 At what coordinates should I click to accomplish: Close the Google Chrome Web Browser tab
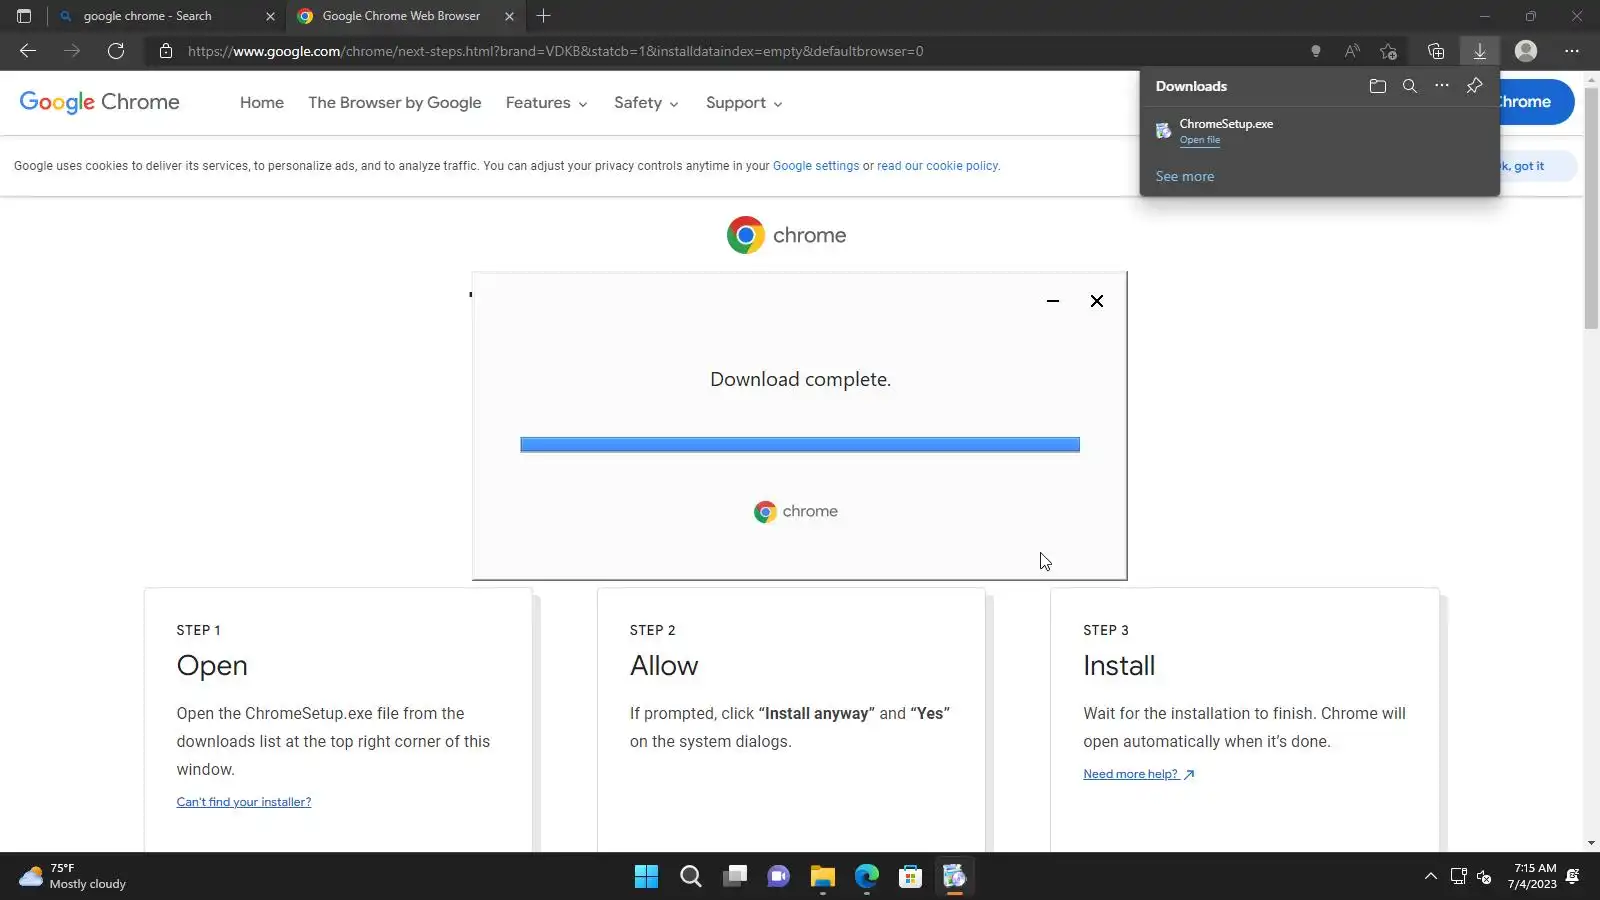(x=509, y=16)
